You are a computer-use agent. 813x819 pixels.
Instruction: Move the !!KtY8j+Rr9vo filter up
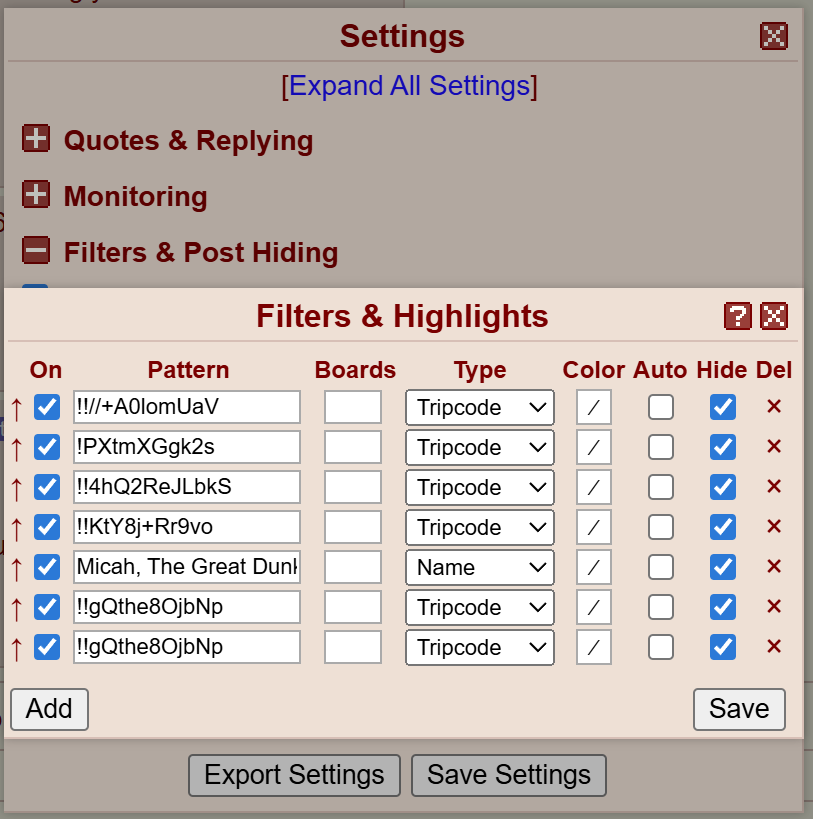[17, 529]
